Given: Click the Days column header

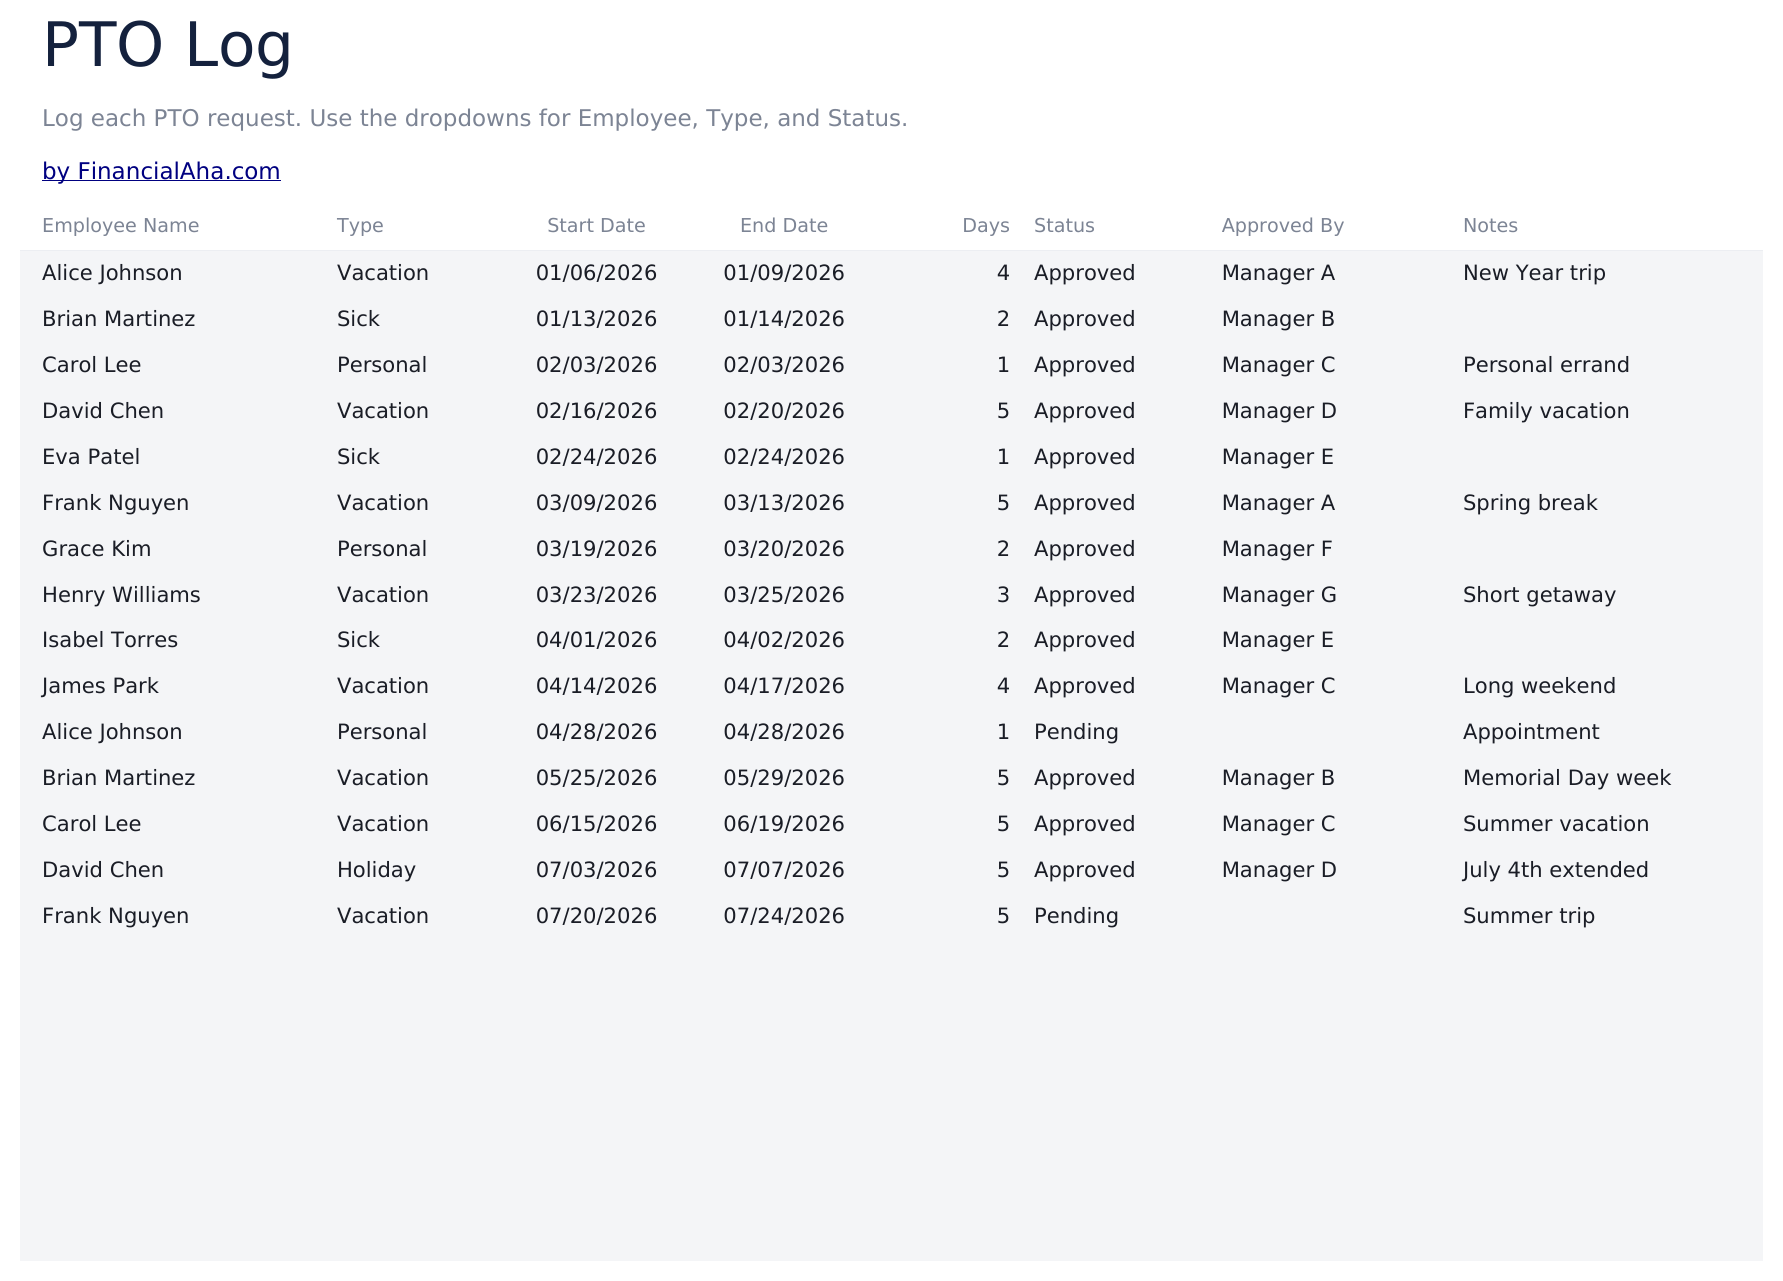Looking at the screenshot, I should (x=986, y=226).
